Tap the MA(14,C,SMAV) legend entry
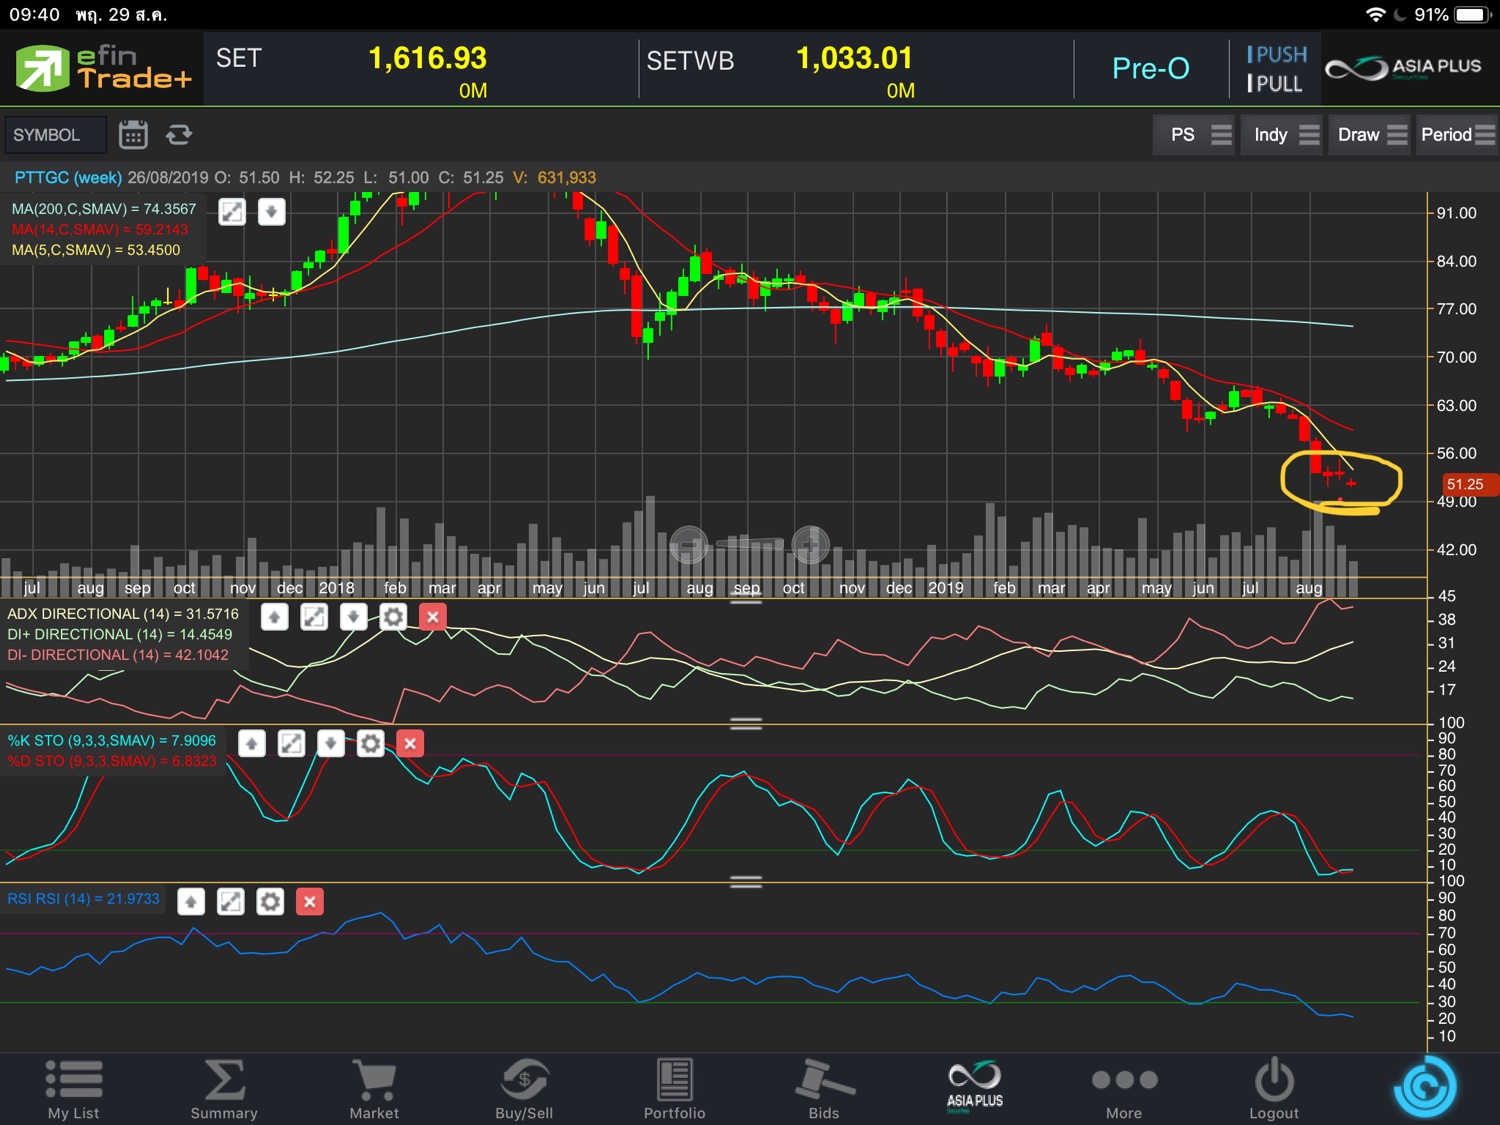 pos(100,230)
